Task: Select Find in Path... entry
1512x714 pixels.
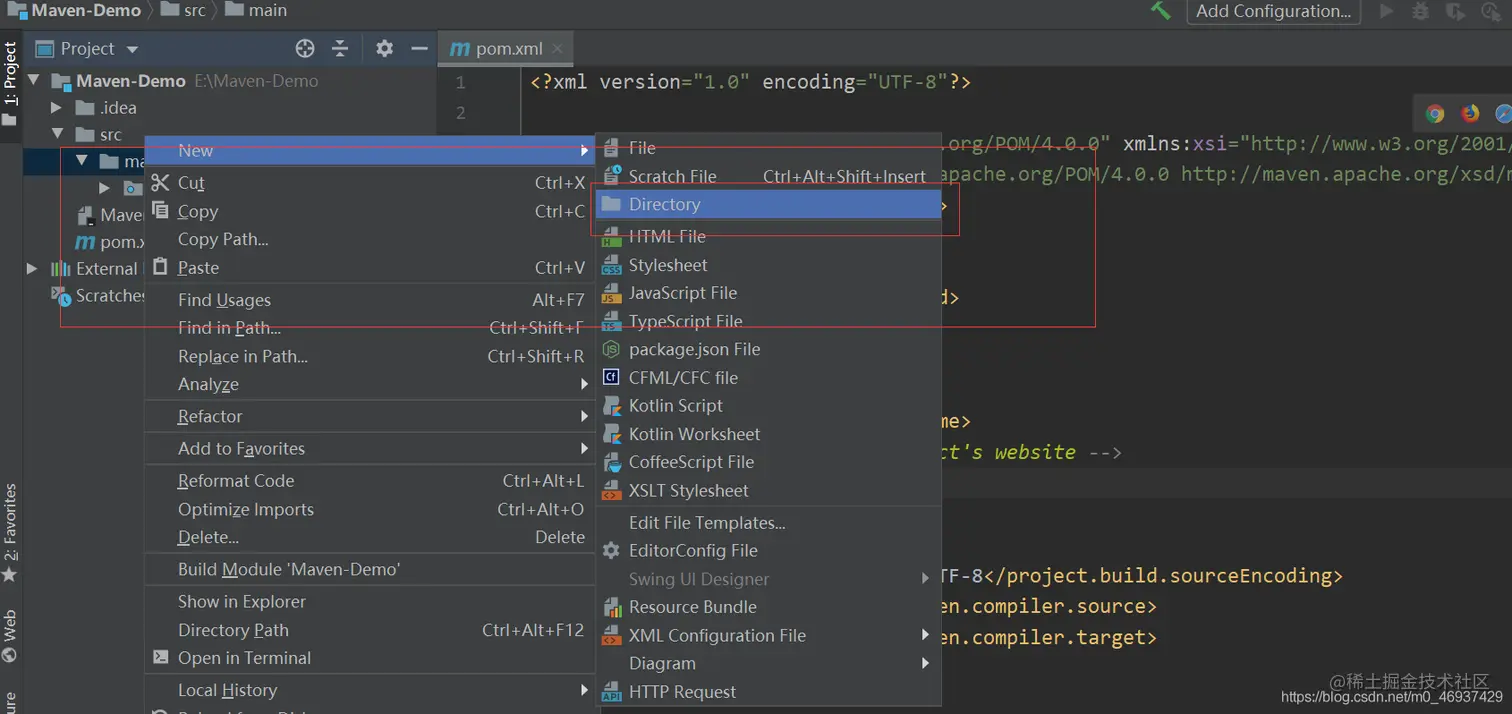Action: [x=370, y=328]
